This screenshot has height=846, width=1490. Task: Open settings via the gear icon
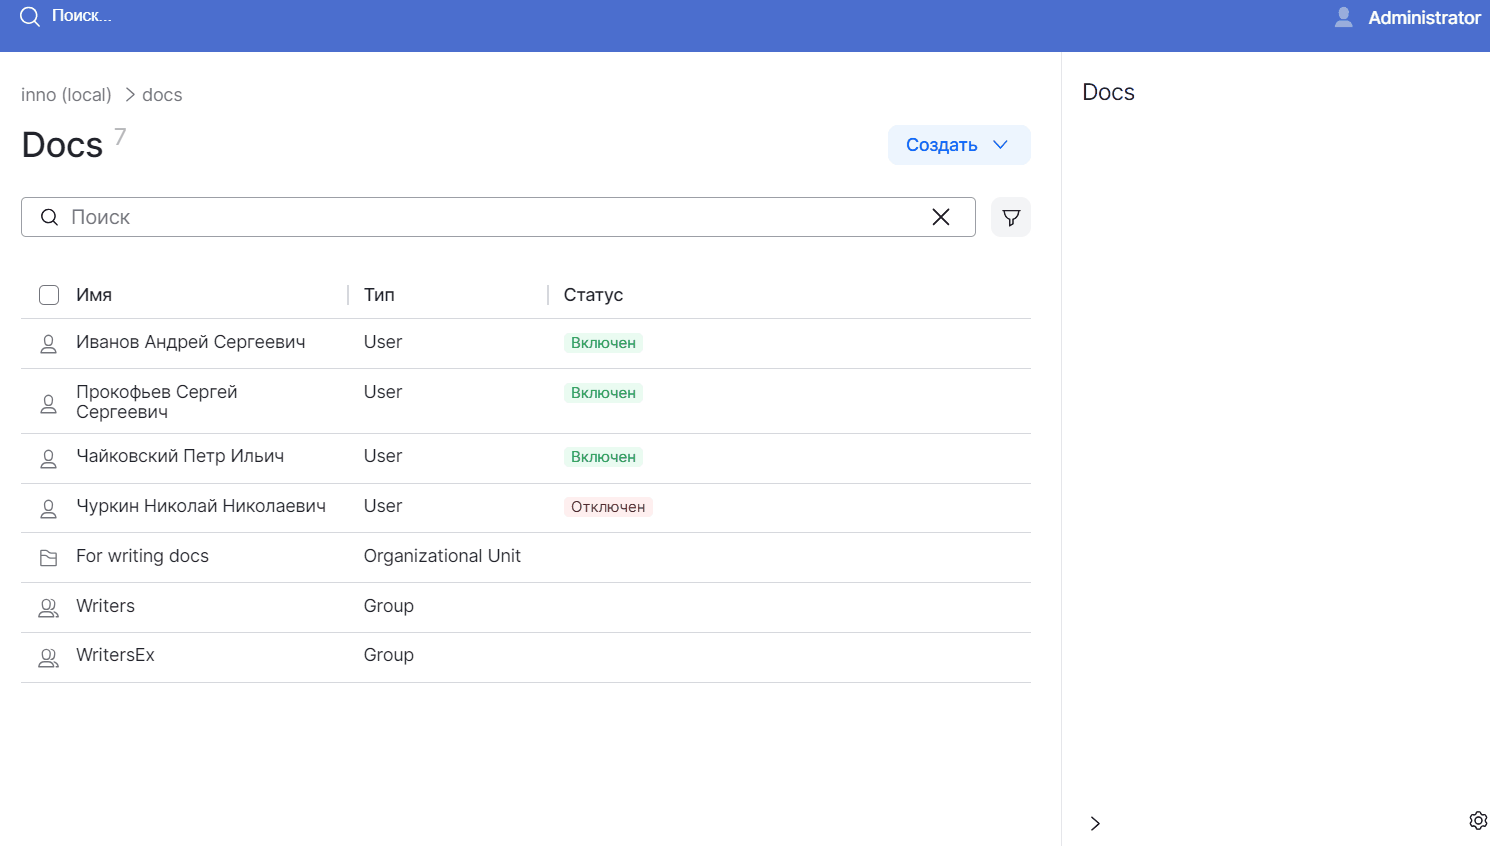click(x=1478, y=820)
